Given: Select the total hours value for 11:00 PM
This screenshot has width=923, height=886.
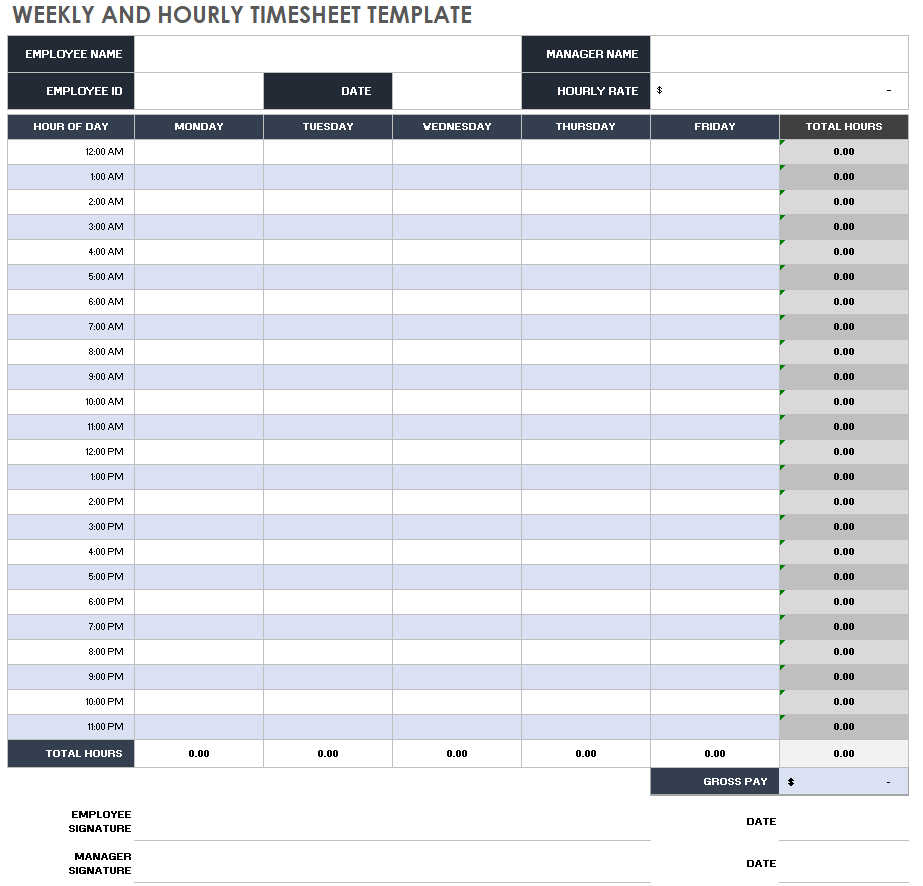Looking at the screenshot, I should tap(844, 727).
